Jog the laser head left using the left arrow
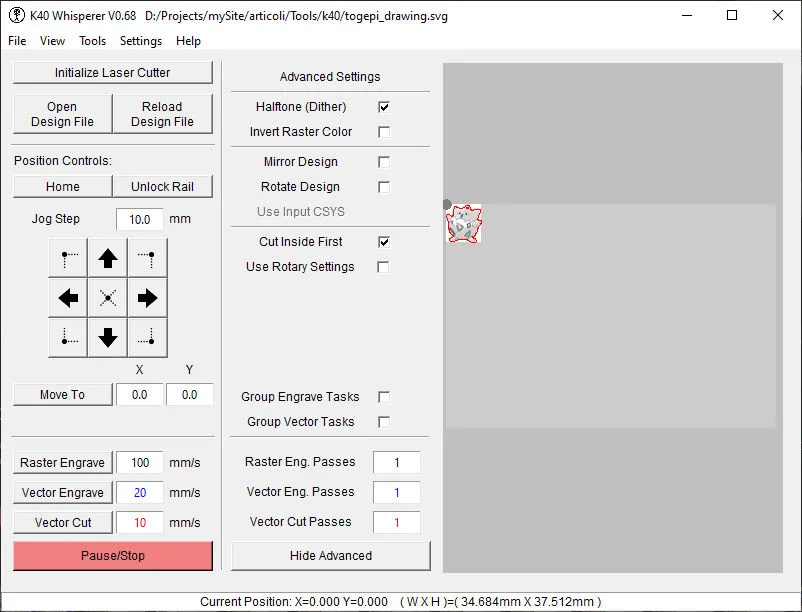The image size is (802, 612). tap(67, 298)
